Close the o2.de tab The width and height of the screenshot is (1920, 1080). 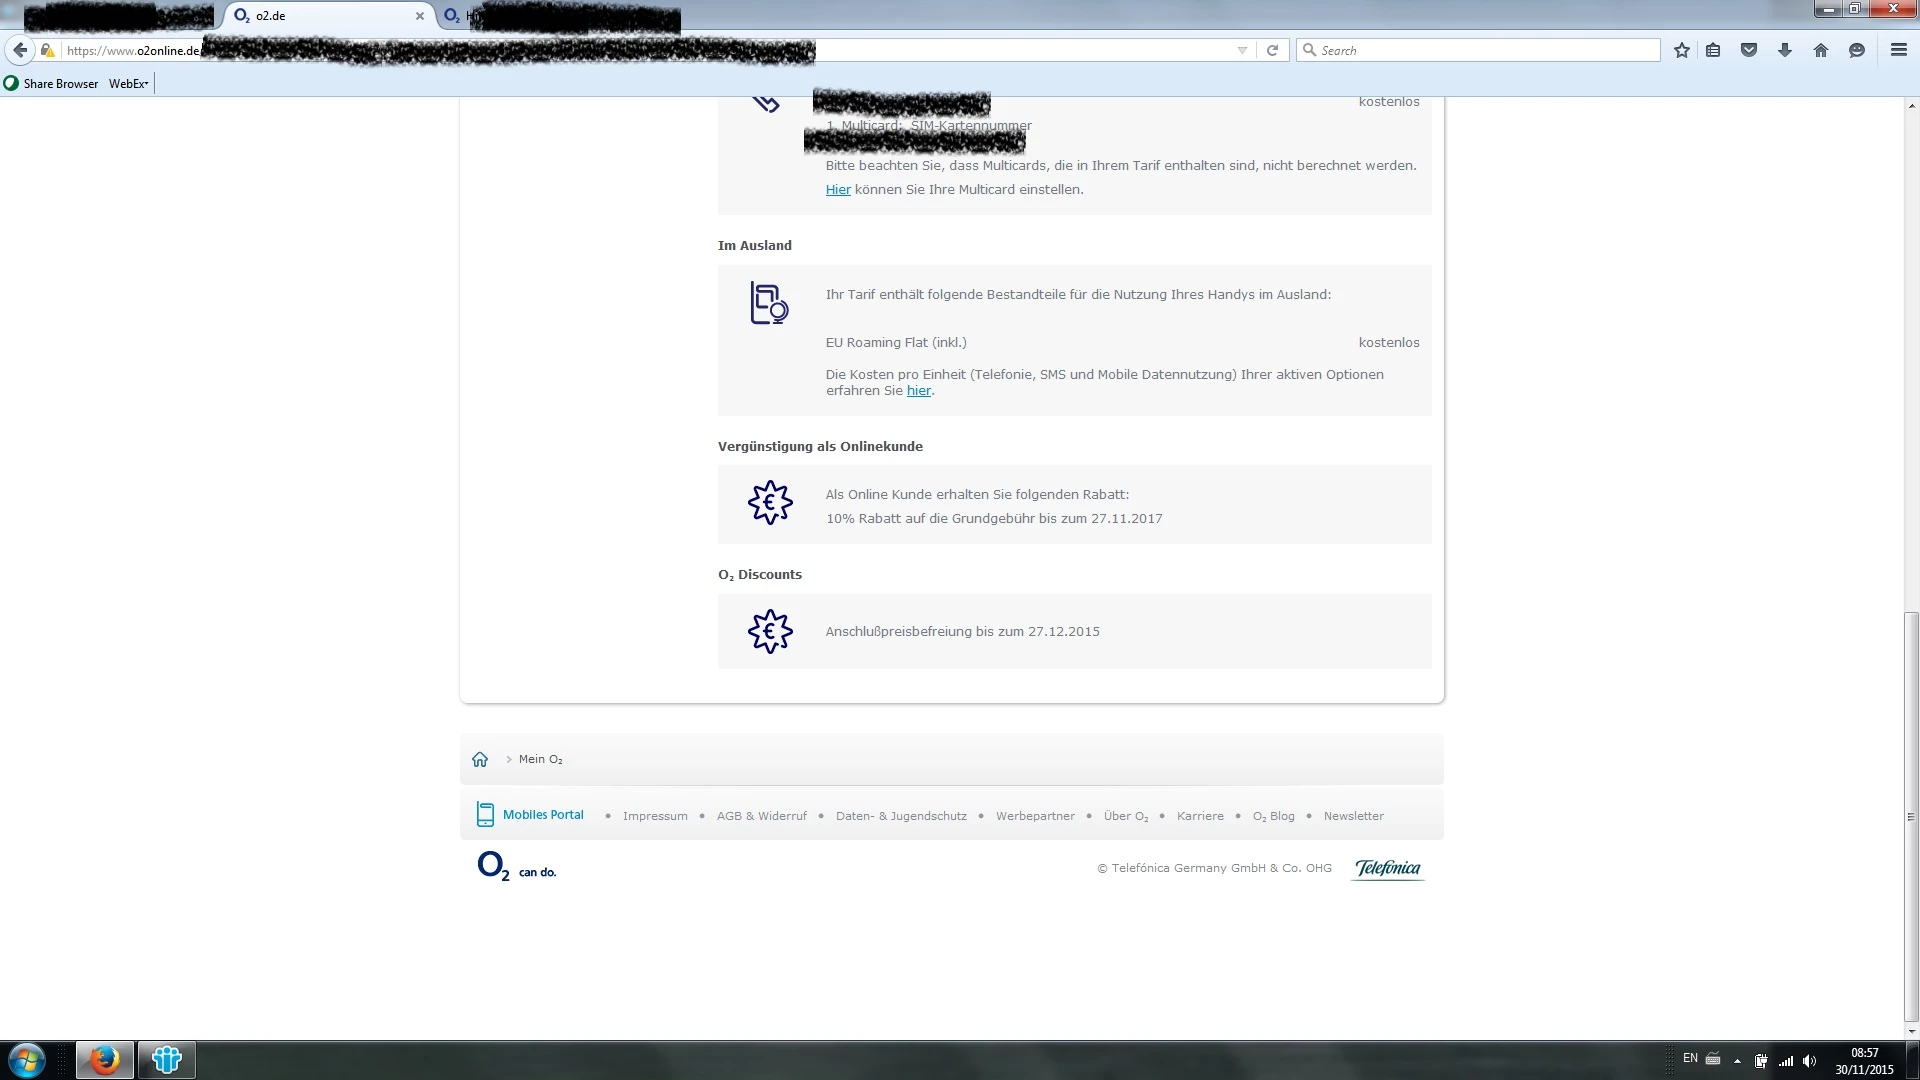pyautogui.click(x=420, y=16)
